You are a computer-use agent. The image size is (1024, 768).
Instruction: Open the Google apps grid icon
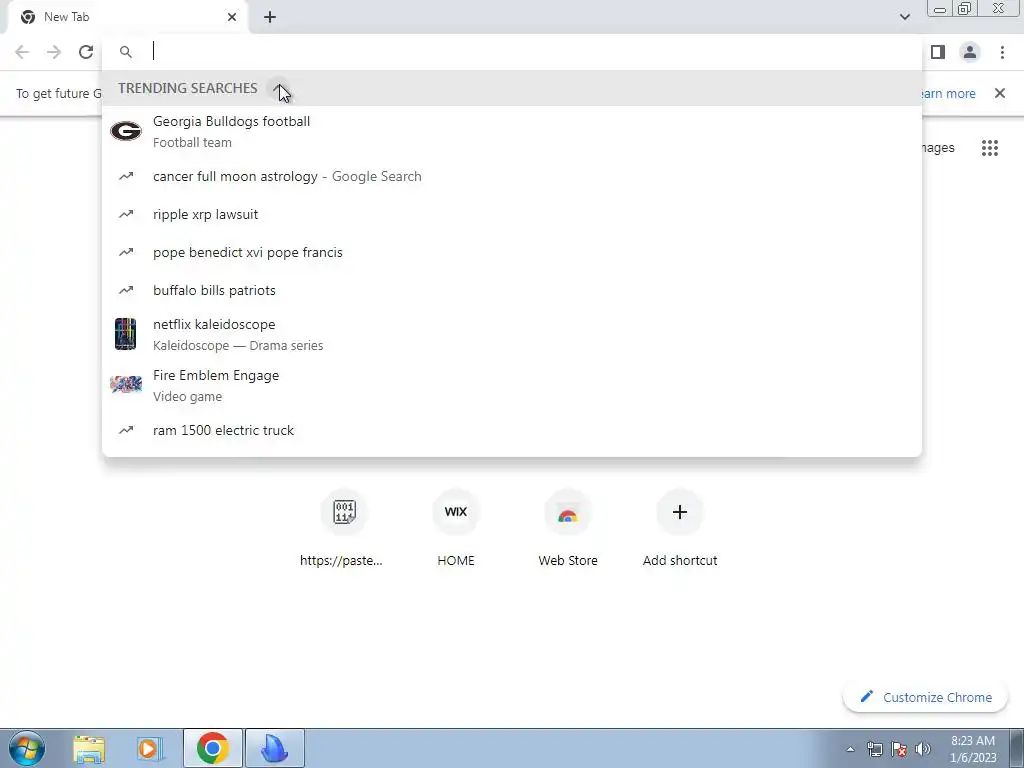(990, 148)
